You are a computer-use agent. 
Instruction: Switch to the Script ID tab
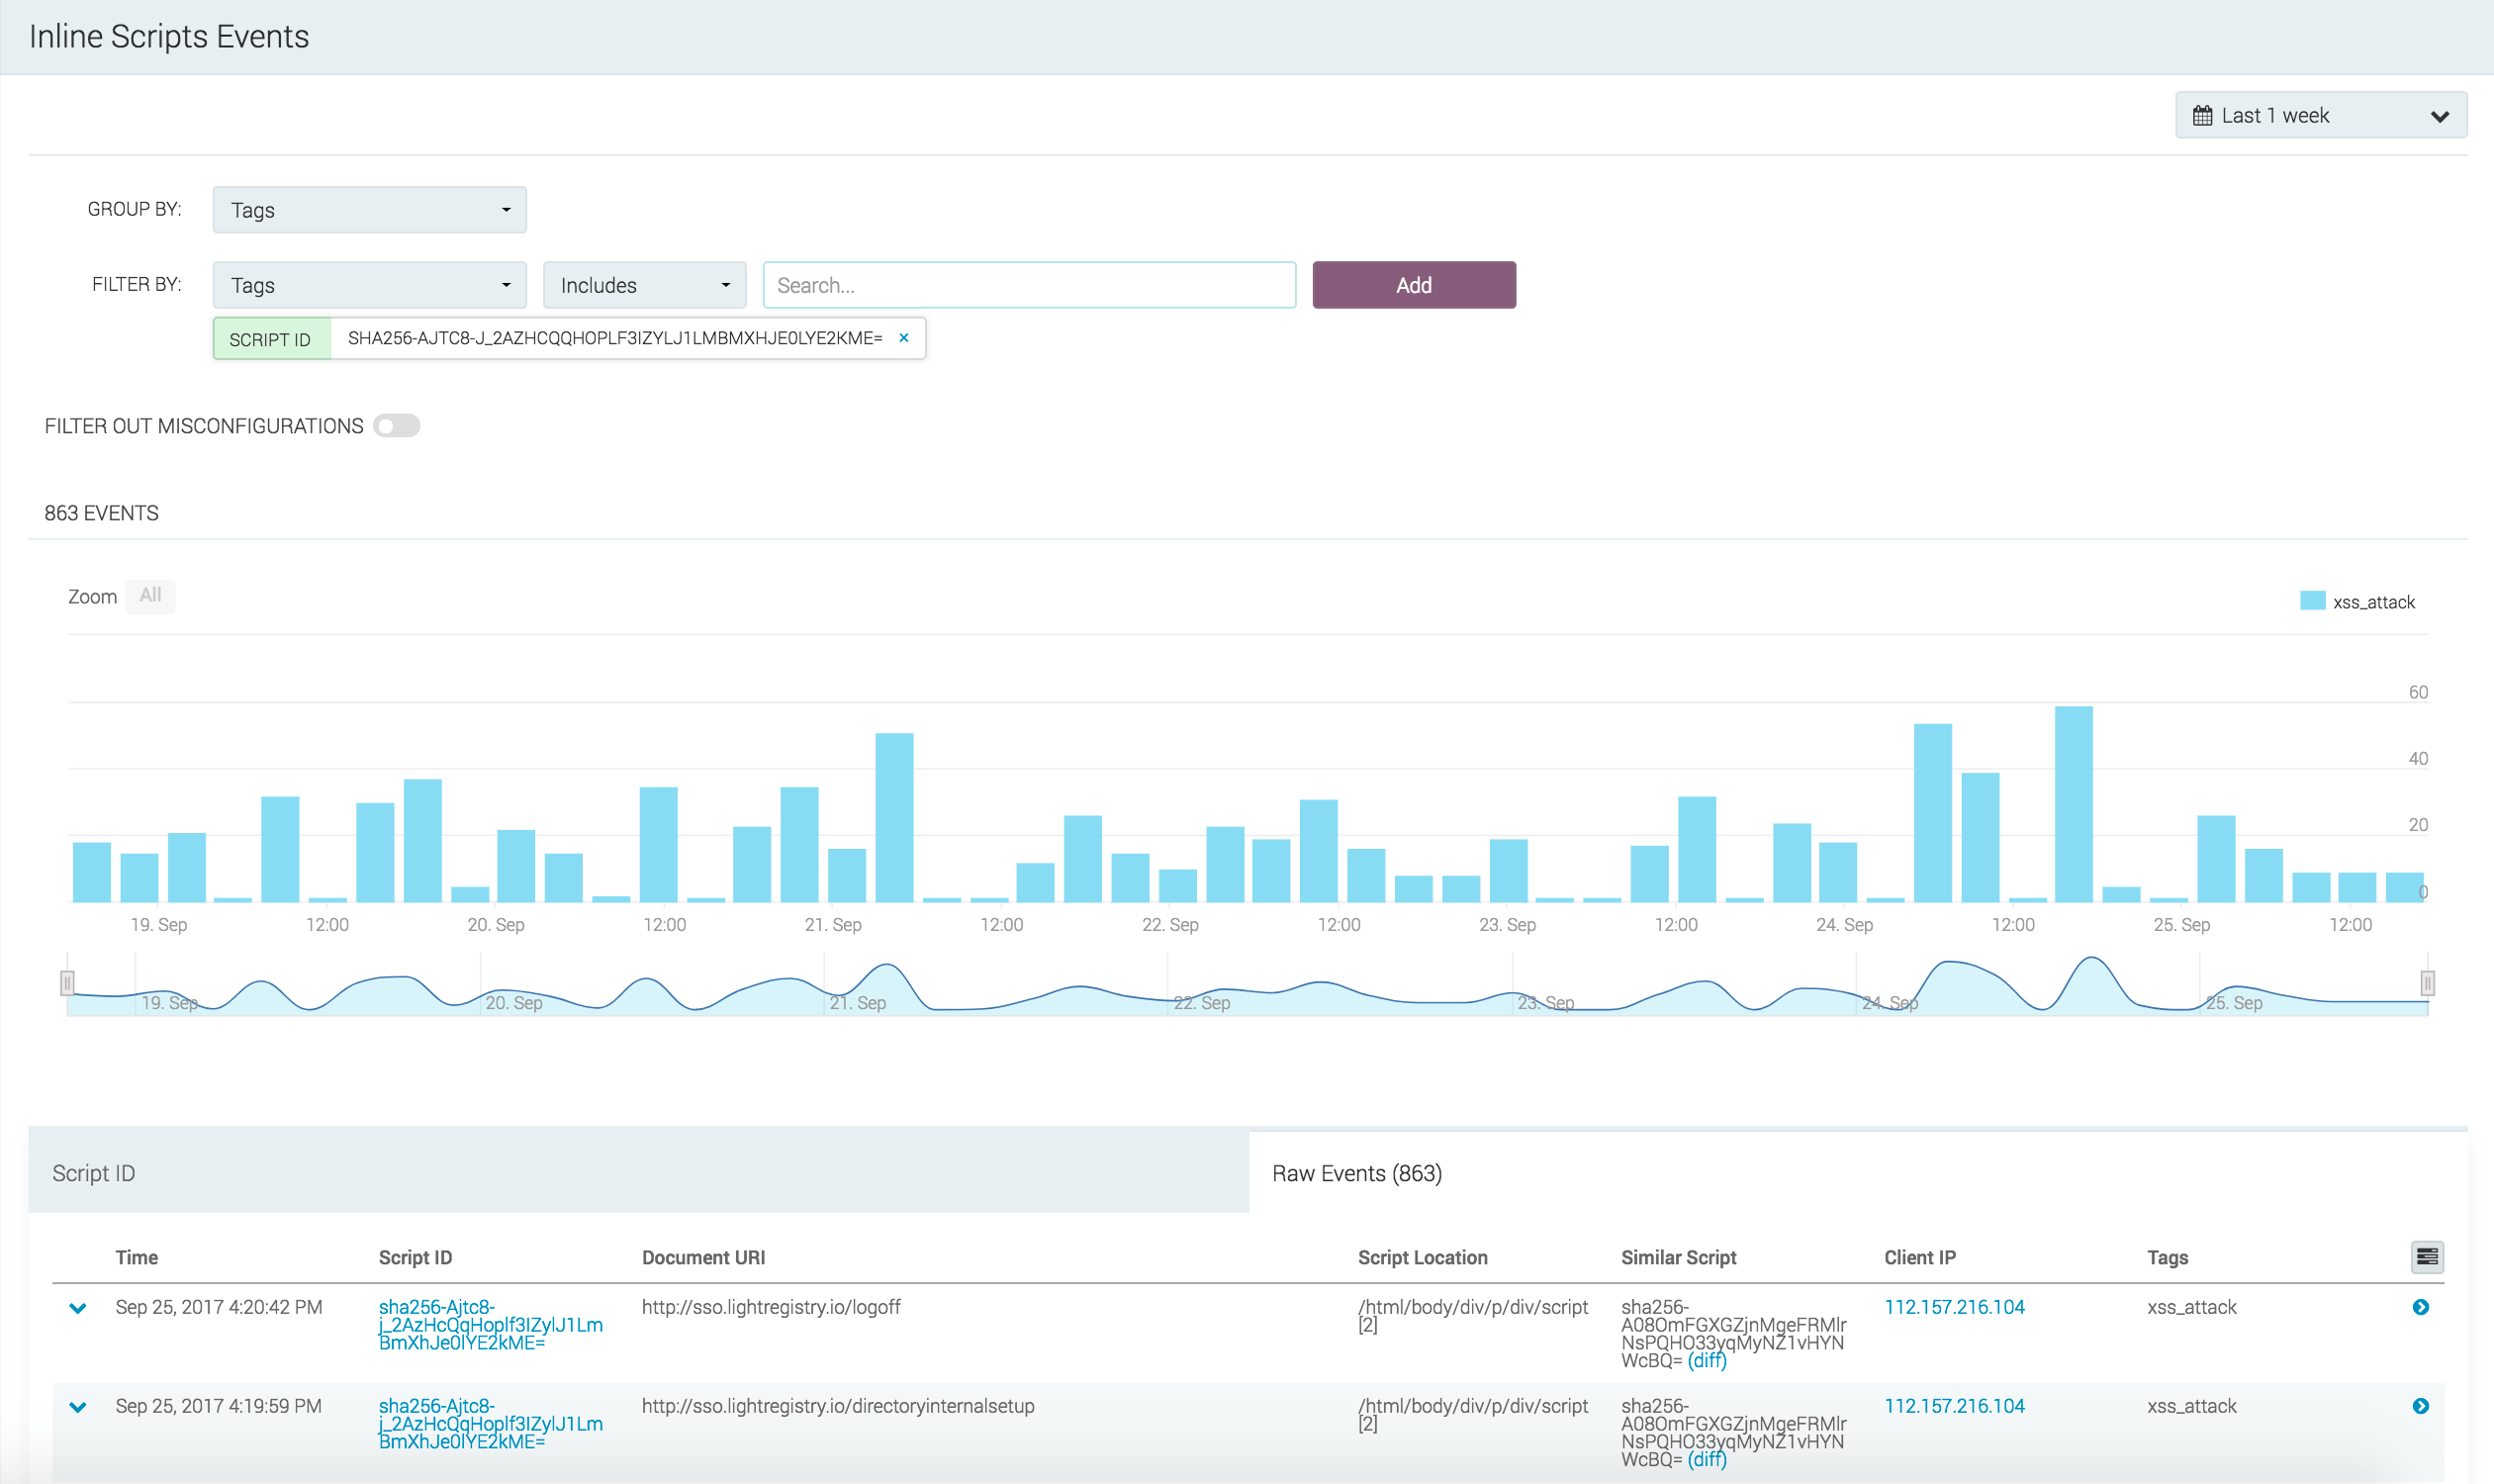(x=638, y=1172)
